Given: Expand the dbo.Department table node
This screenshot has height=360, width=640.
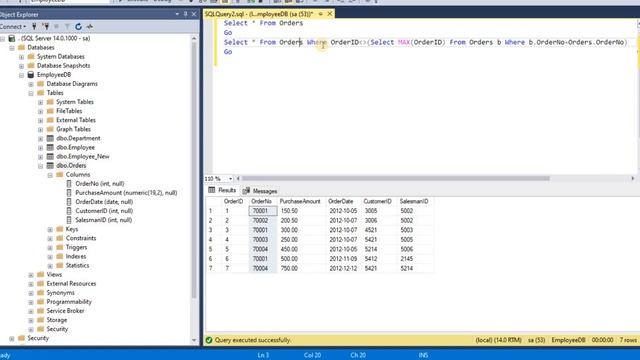Looking at the screenshot, I should pos(40,138).
